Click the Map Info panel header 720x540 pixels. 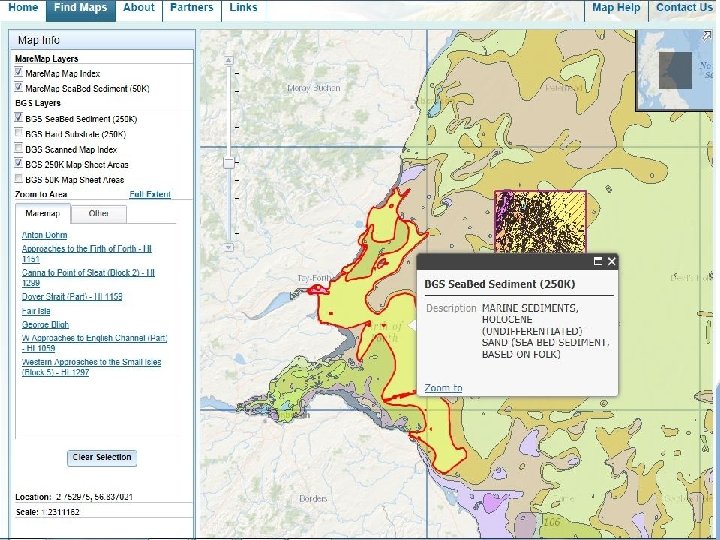[x=102, y=40]
